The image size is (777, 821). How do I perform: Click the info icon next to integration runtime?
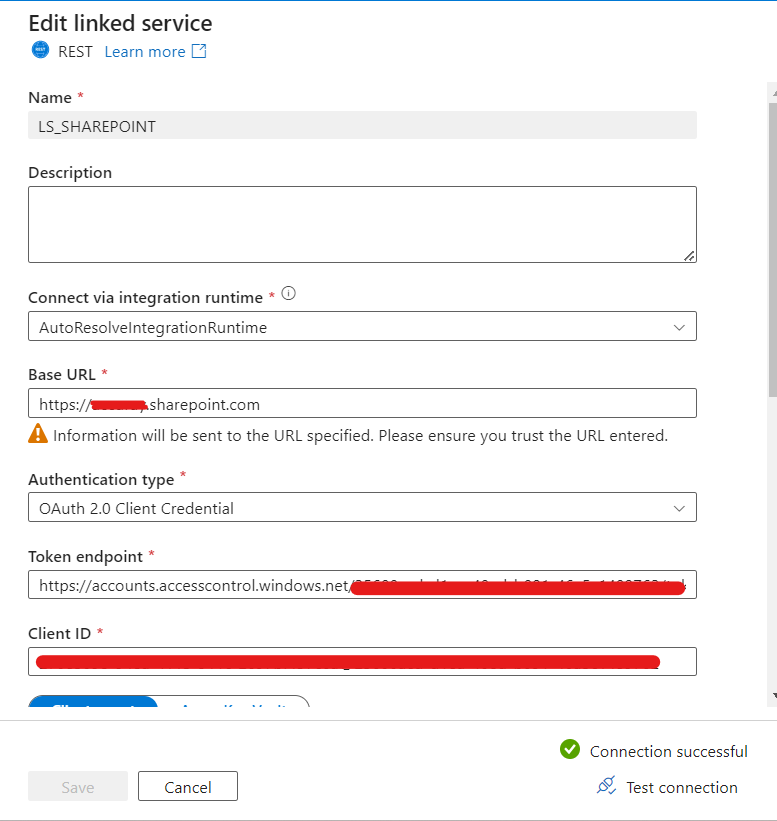coord(288,293)
